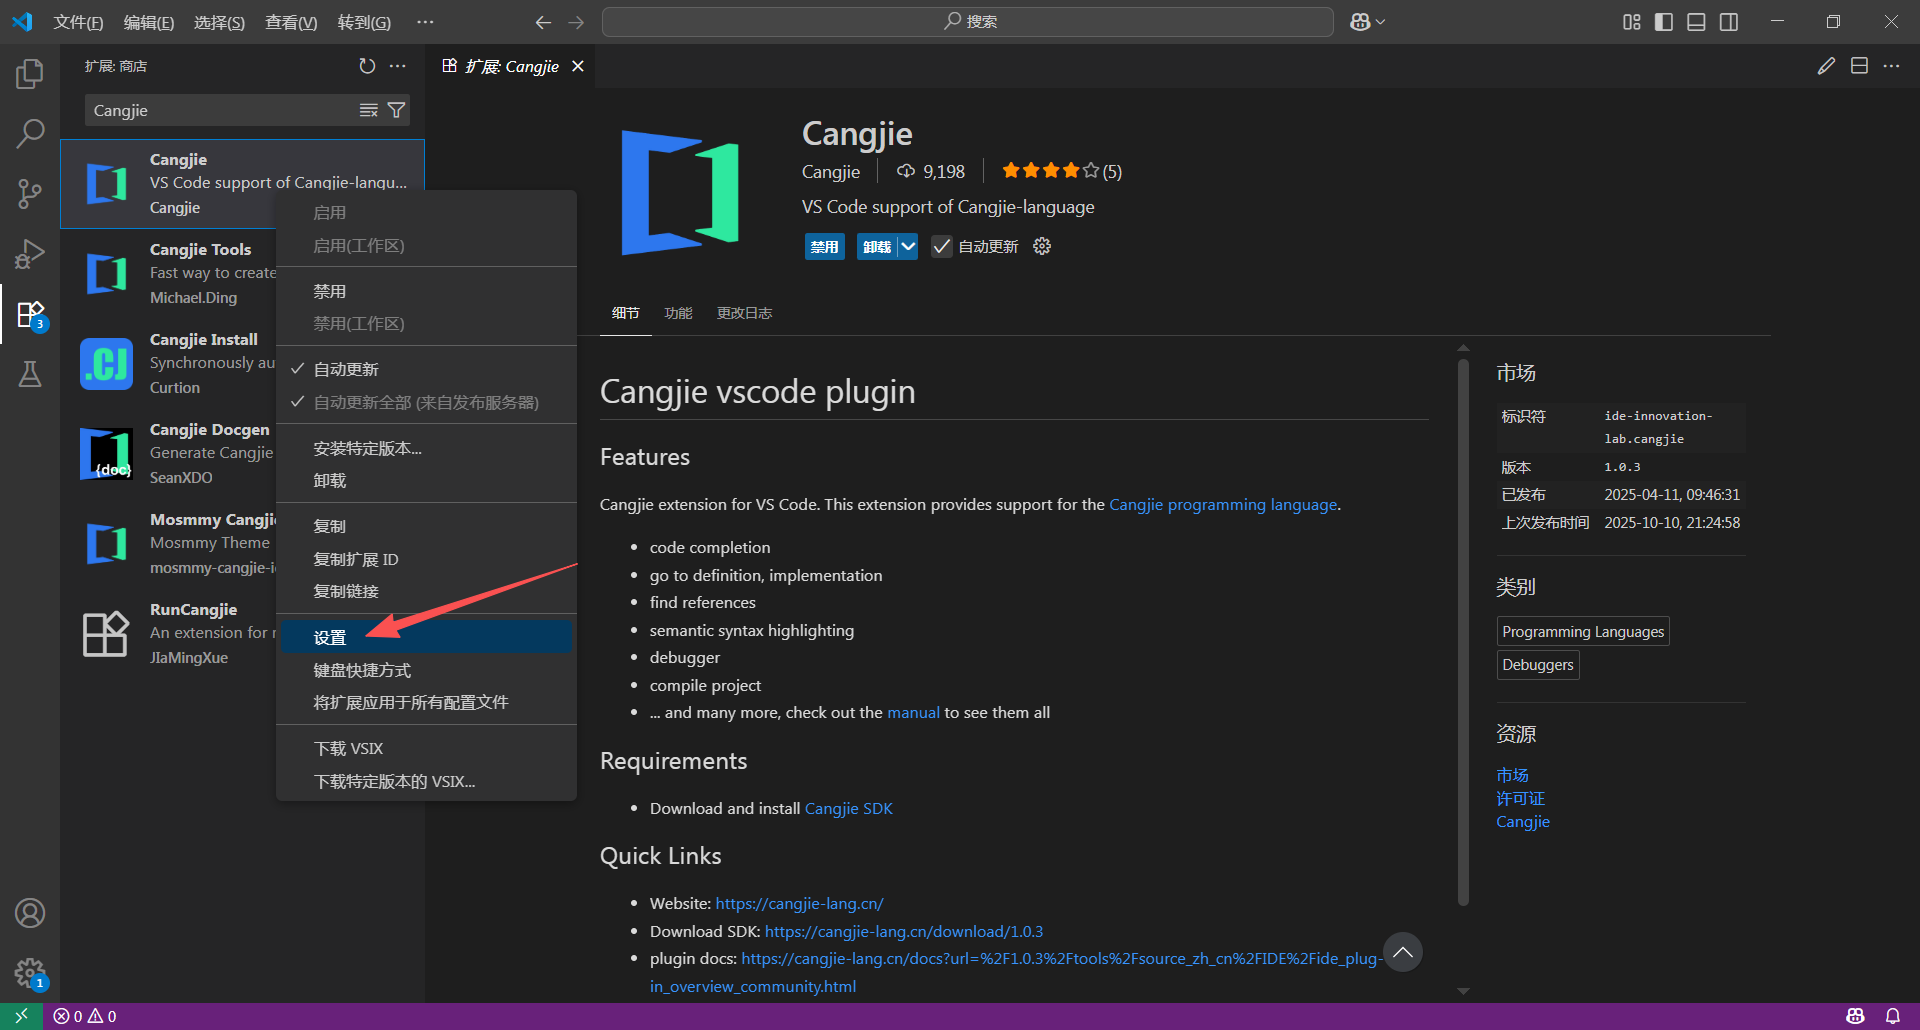Click scroll-to-top round arrow button
1920x1030 pixels.
pos(1403,952)
